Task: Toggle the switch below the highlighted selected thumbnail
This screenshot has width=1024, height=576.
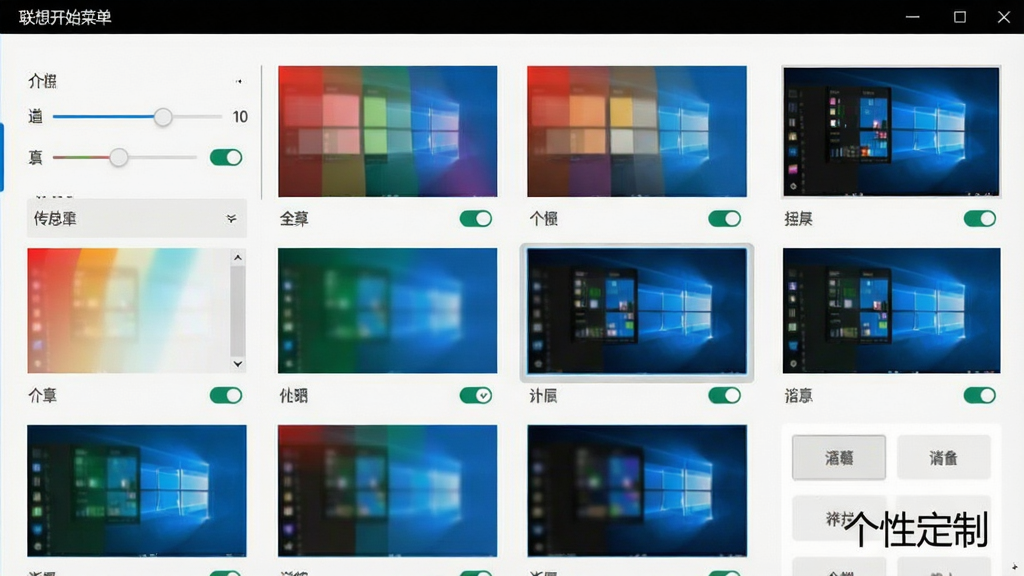Action: (724, 395)
